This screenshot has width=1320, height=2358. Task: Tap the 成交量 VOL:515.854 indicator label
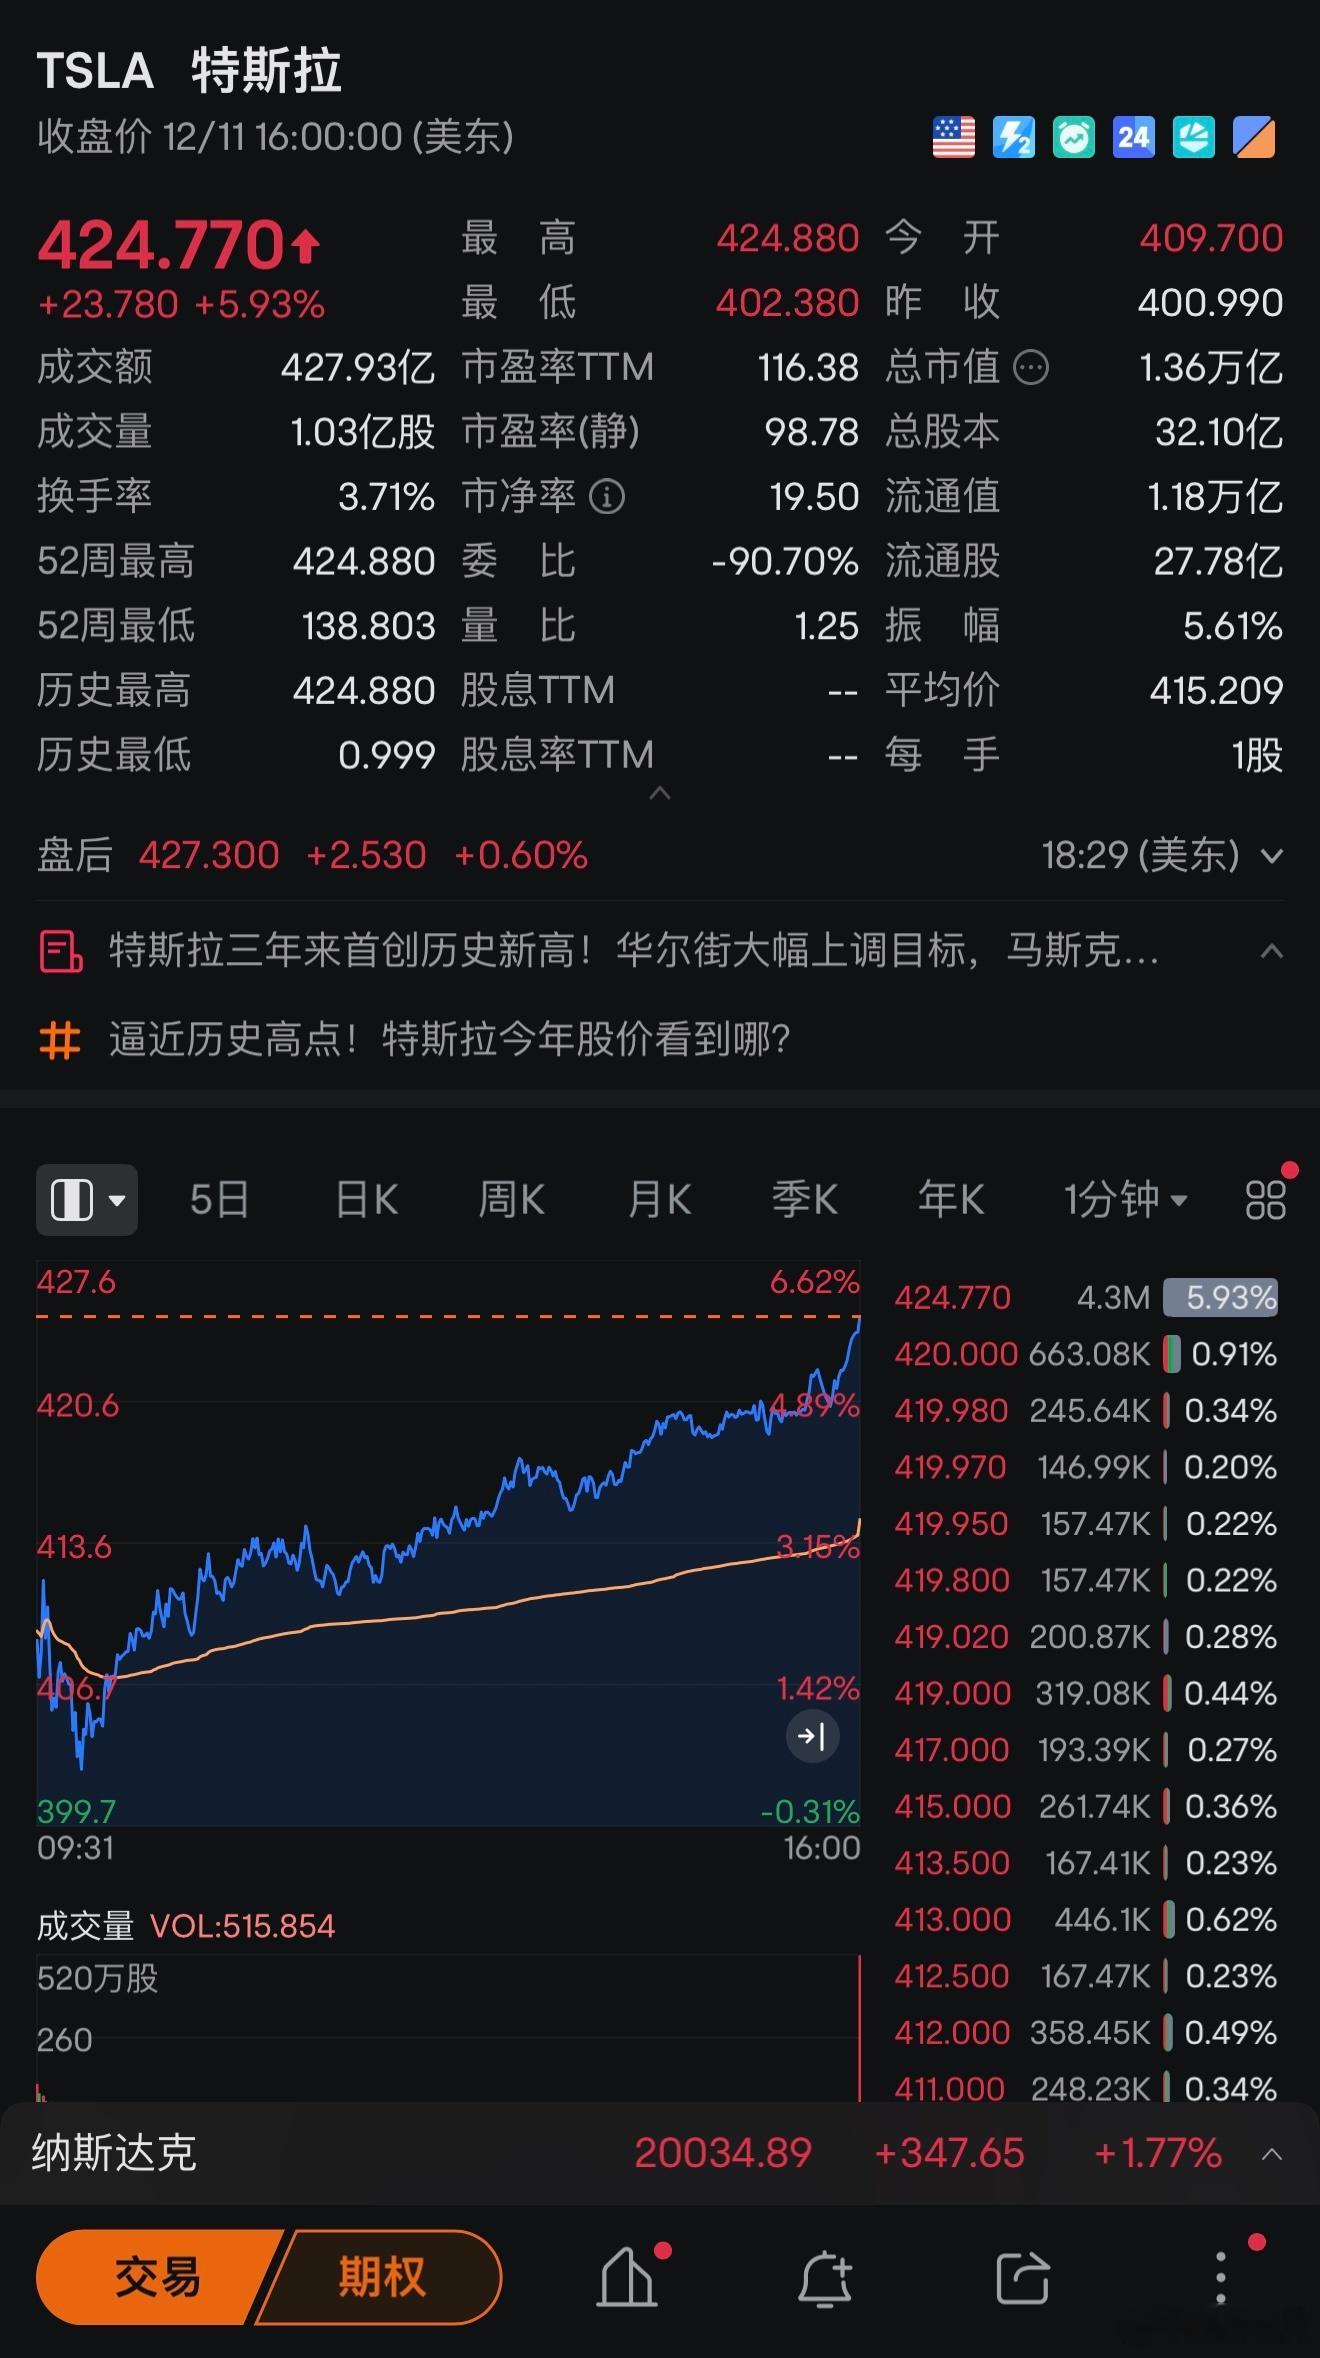pos(186,1925)
